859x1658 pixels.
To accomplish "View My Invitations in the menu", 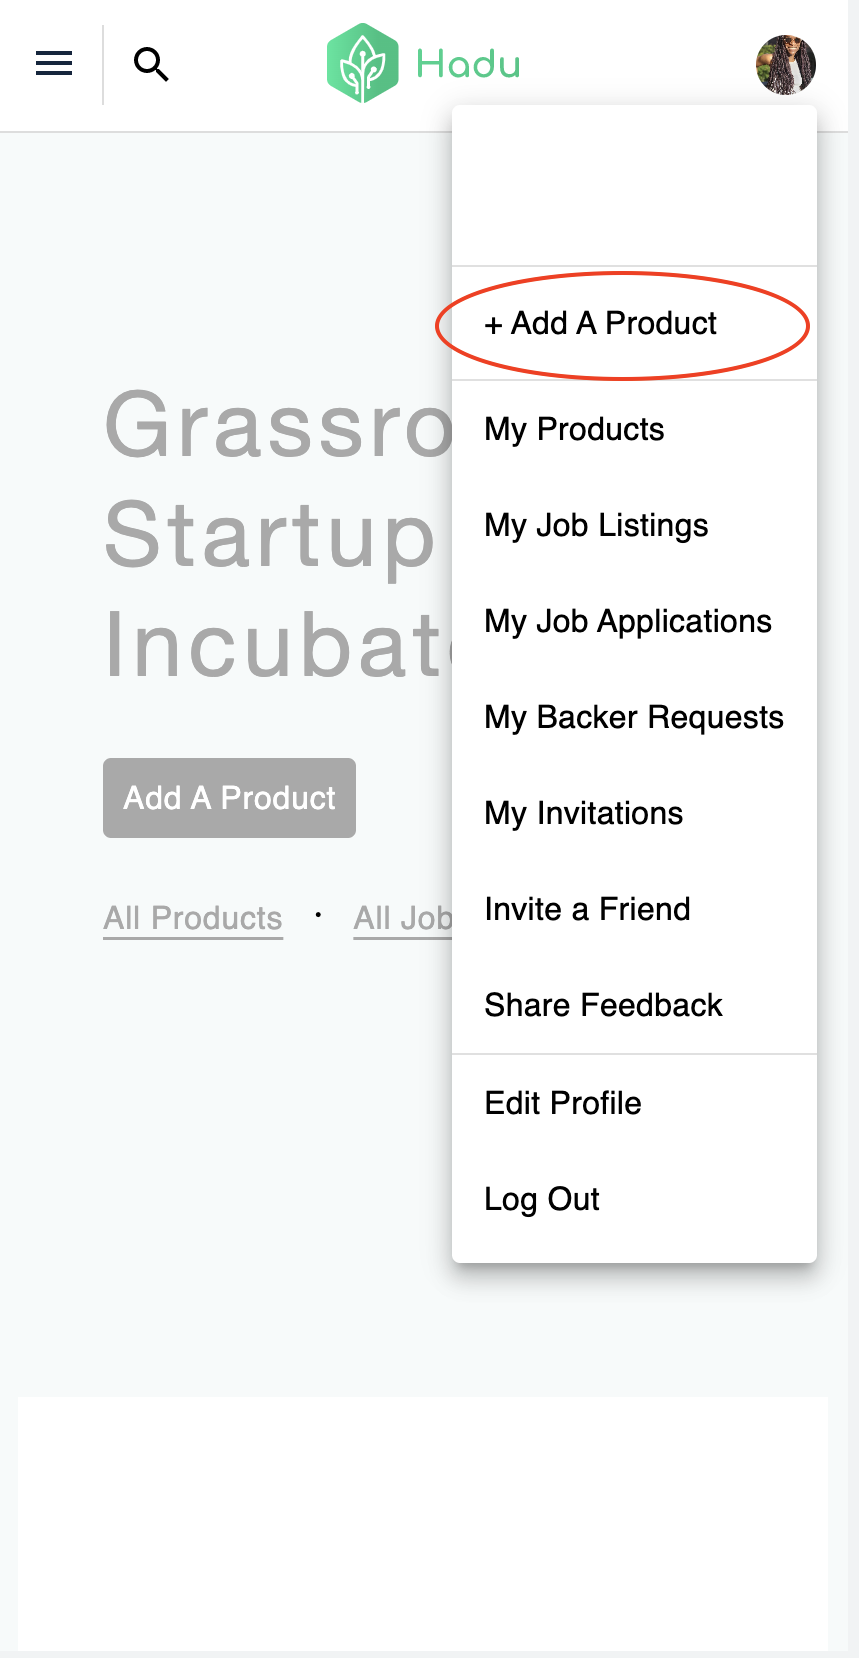I will [x=583, y=814].
